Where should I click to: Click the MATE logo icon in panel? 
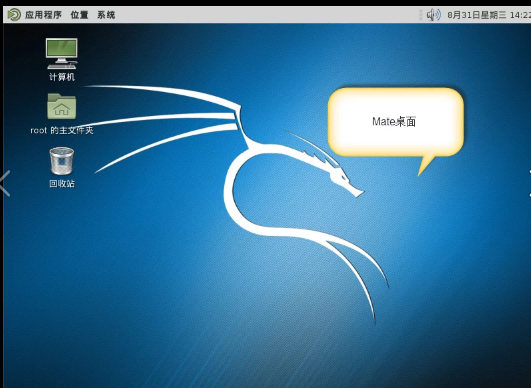14,15
